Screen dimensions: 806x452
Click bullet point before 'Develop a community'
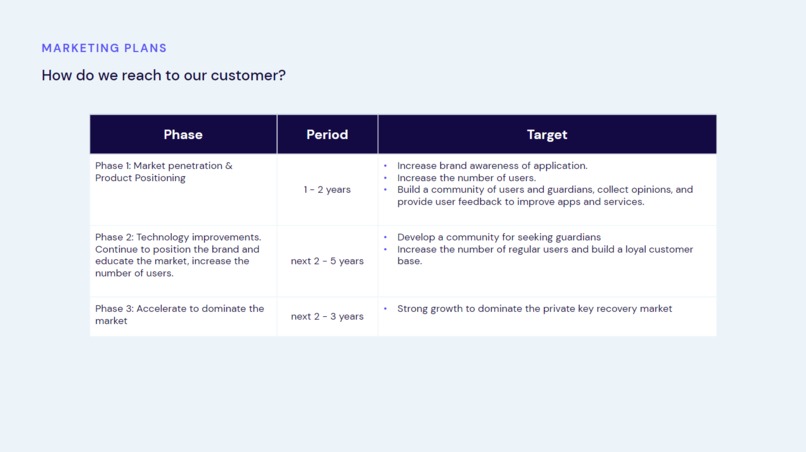(x=385, y=237)
